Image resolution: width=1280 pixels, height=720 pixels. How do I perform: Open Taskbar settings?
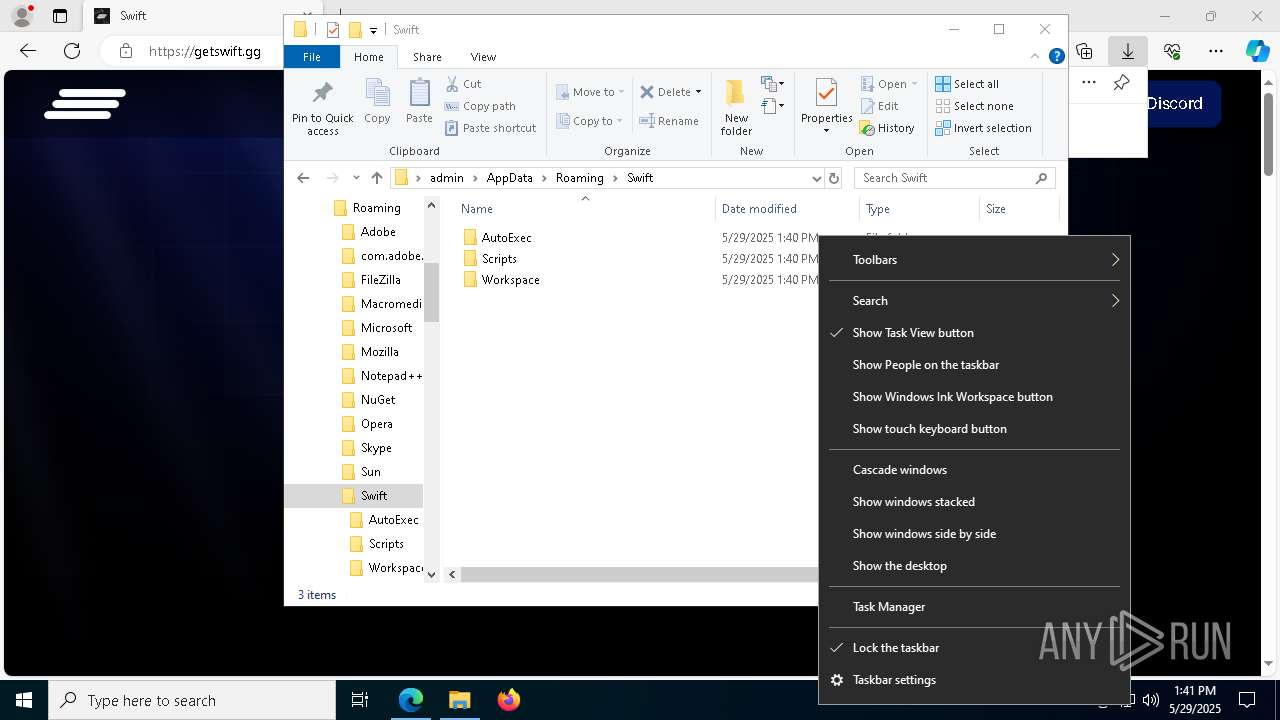[x=974, y=680]
